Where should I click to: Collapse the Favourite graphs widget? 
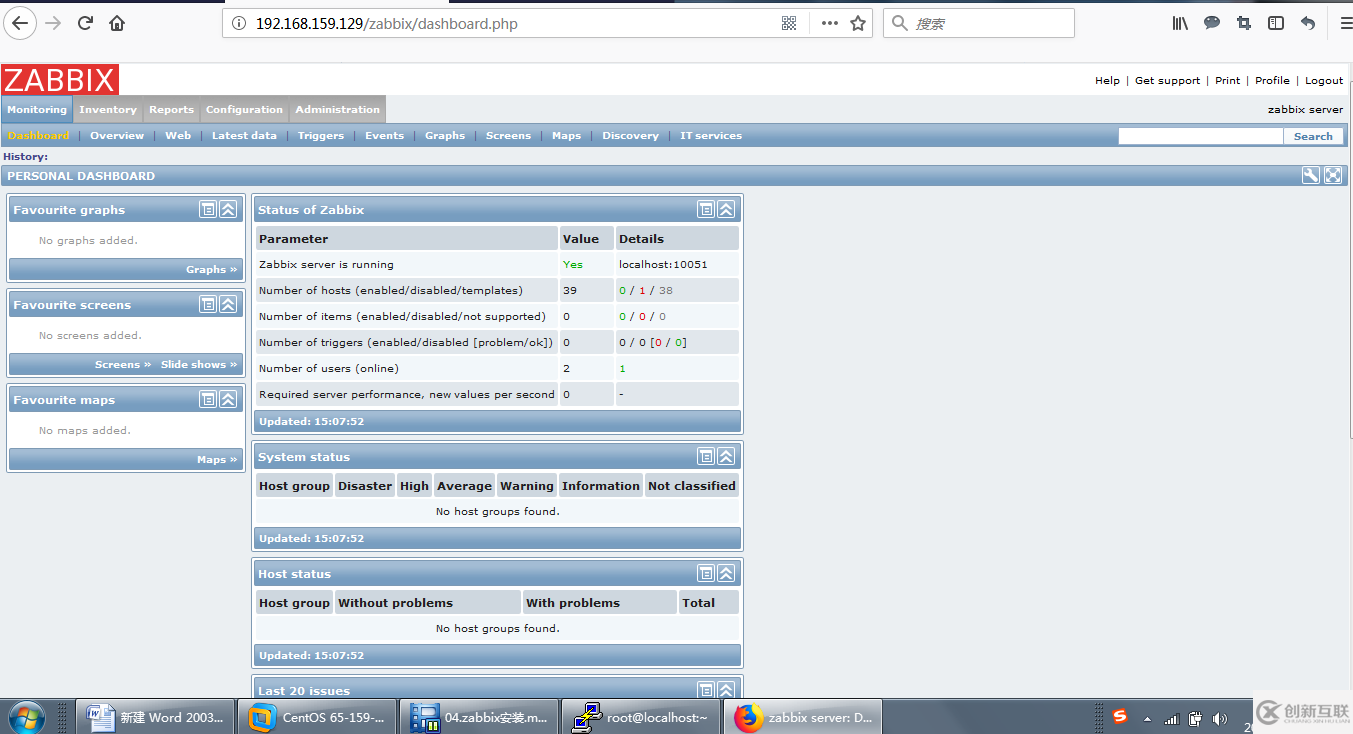coord(228,209)
